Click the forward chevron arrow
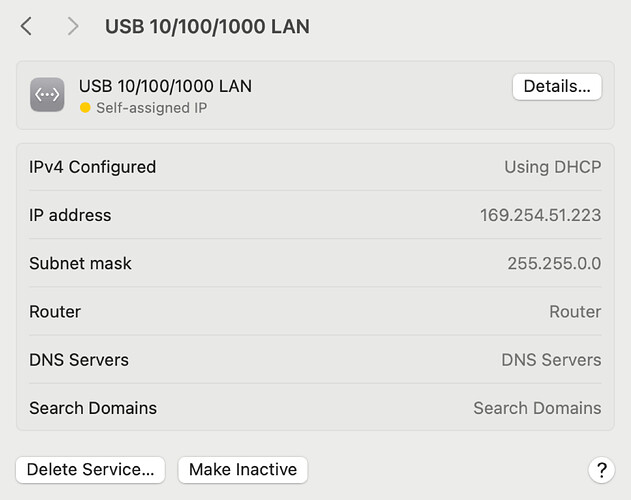The image size is (631, 500). [72, 26]
